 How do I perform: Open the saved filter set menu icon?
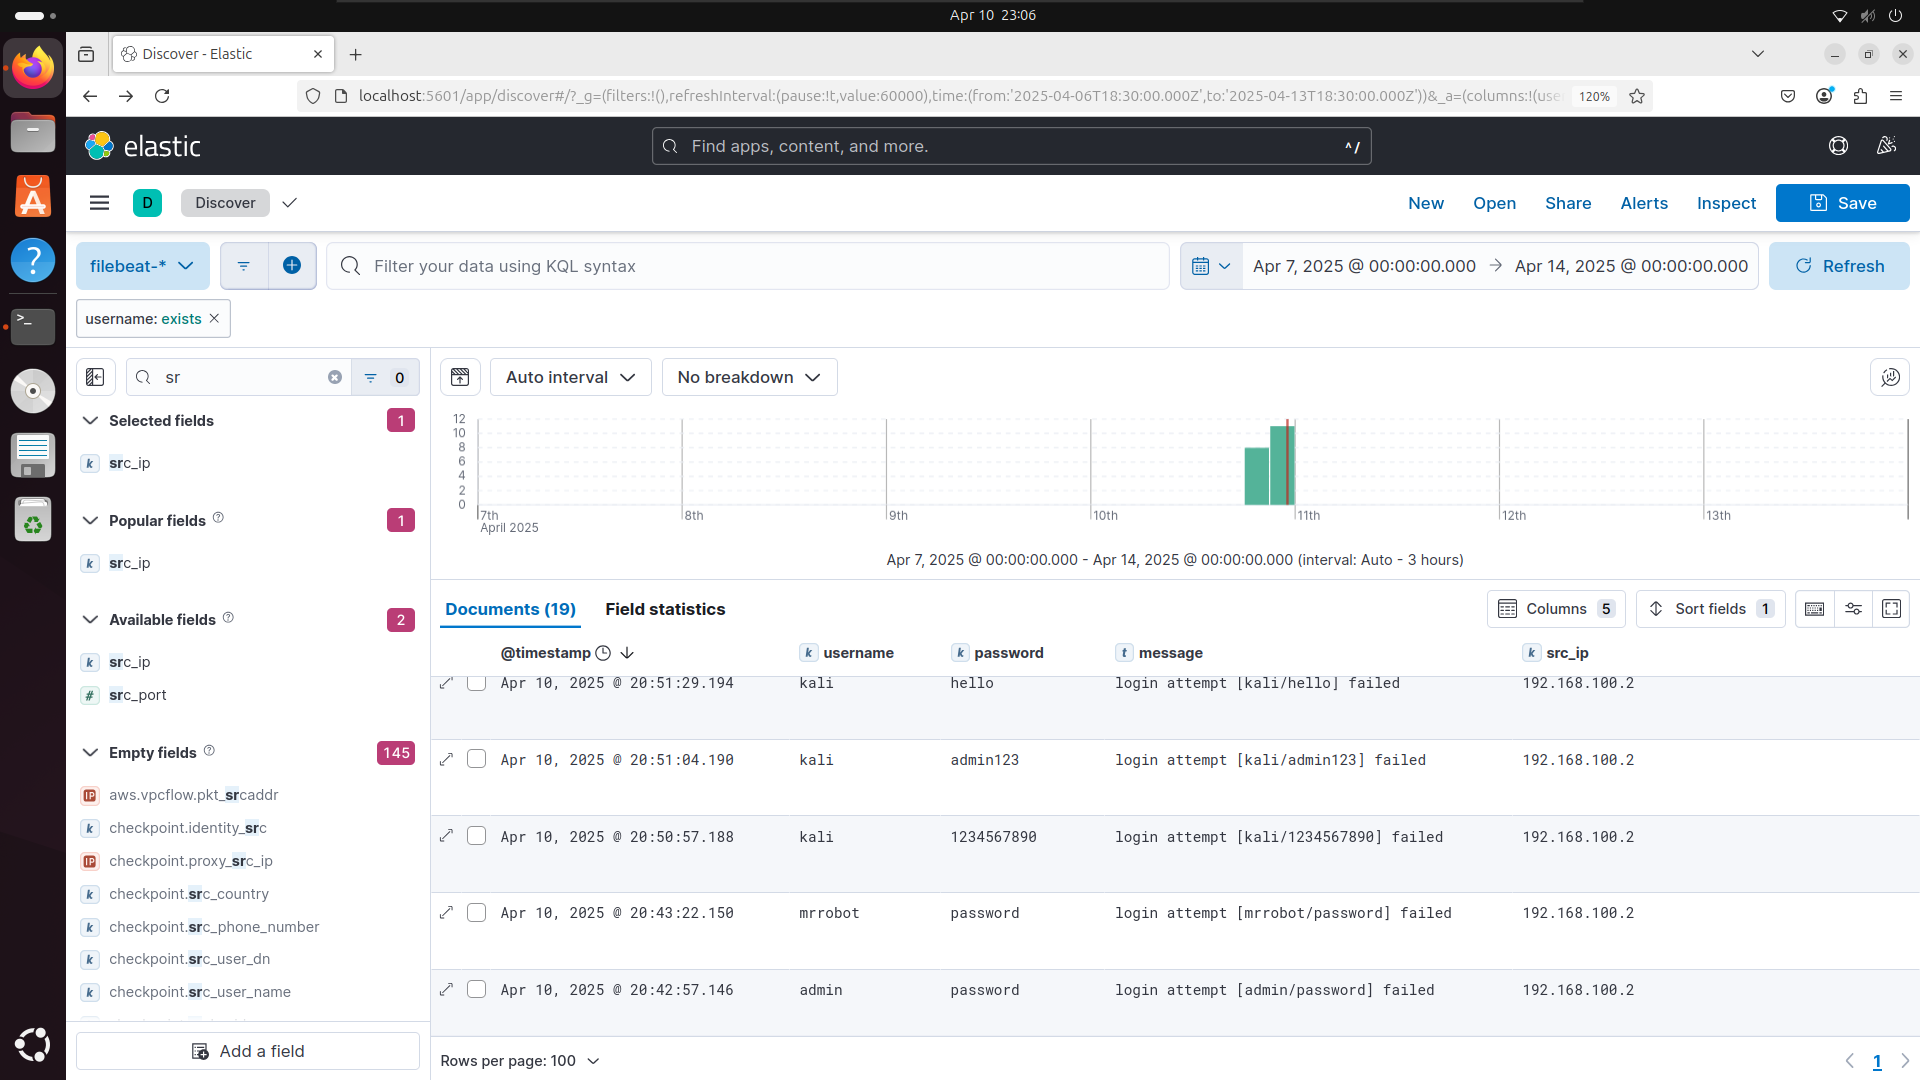click(243, 266)
